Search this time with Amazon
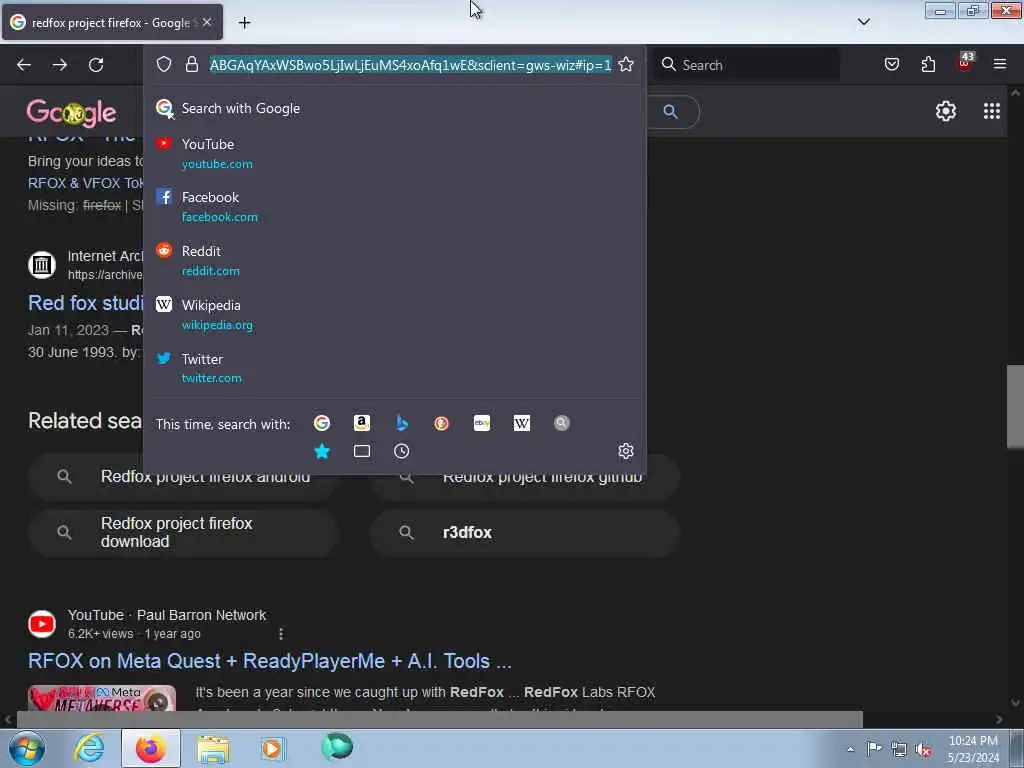The width and height of the screenshot is (1024, 768). 362,423
